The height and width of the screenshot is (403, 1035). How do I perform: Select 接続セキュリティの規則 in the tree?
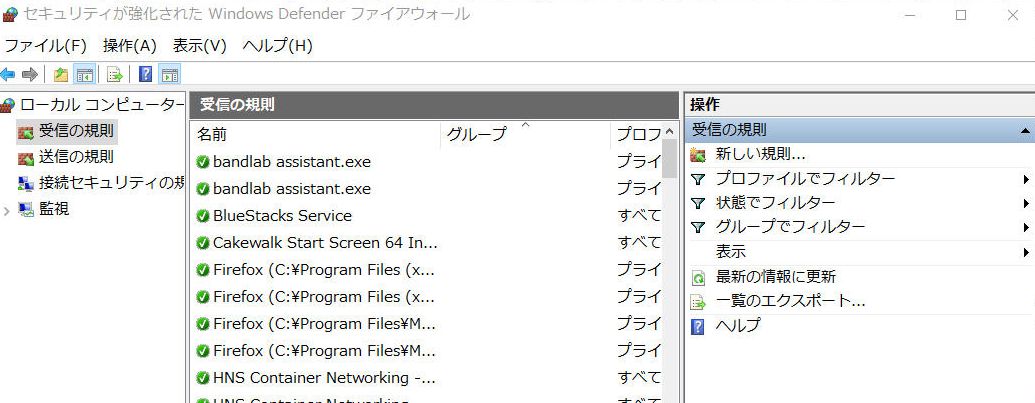click(112, 183)
